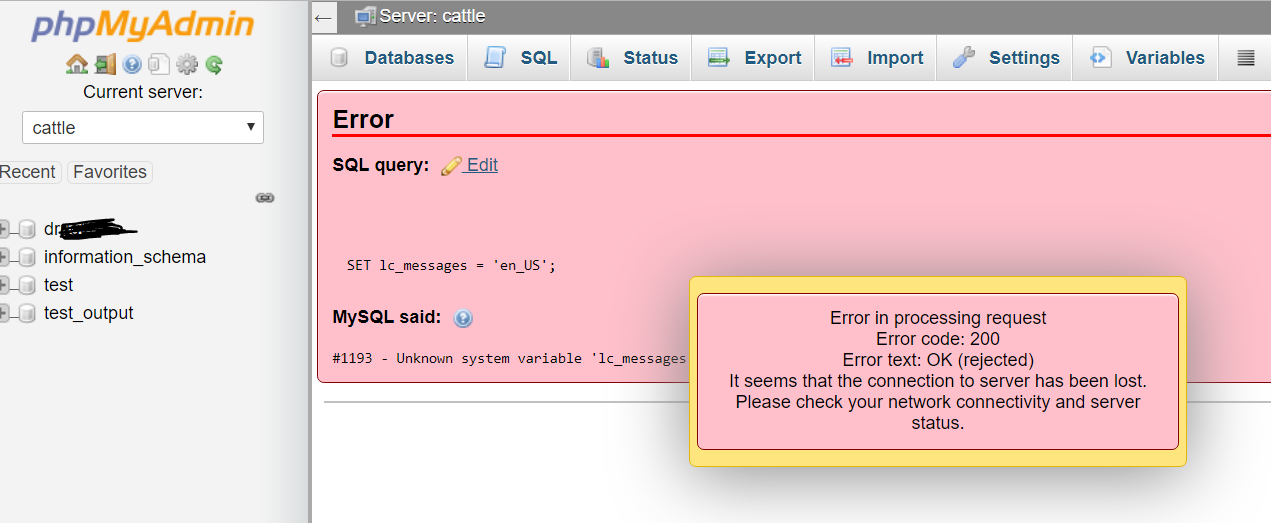
Task: Open the more tabs hamburger menu
Action: pyautogui.click(x=1246, y=58)
